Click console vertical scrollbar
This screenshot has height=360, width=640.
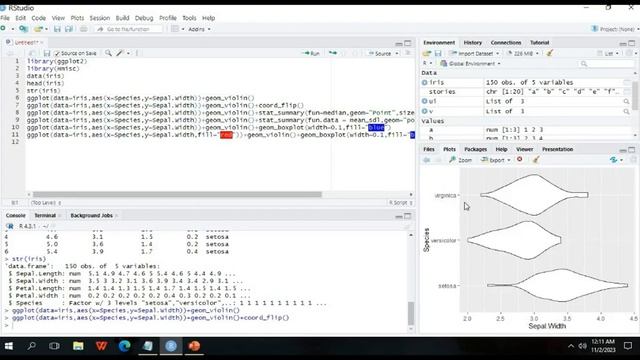pos(411,313)
